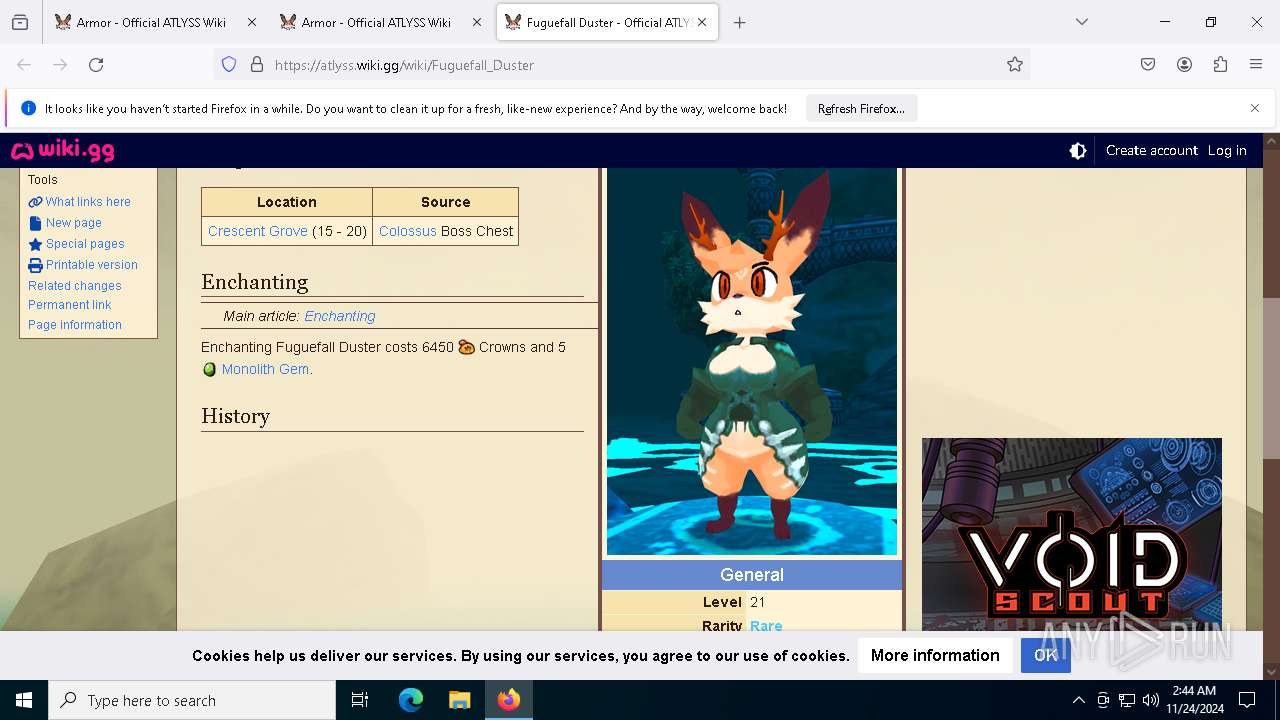Open the extensions panel

pyautogui.click(x=1220, y=64)
